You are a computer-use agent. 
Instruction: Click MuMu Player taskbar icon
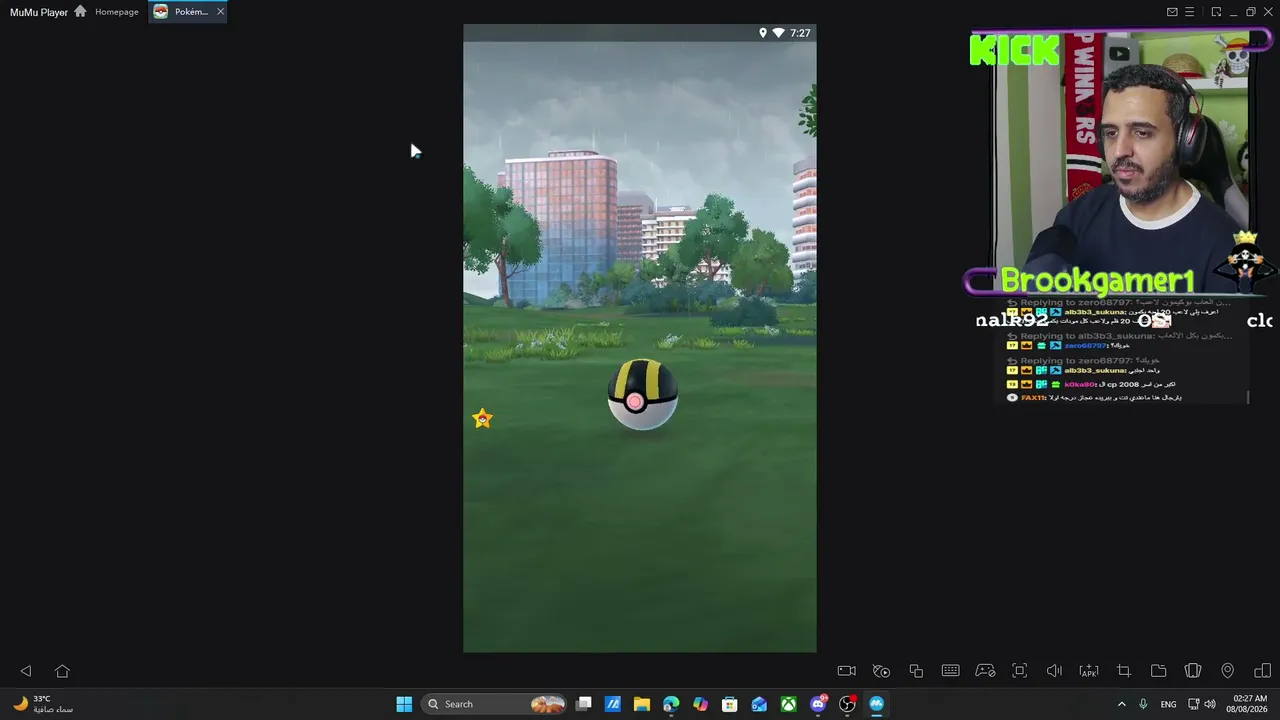877,704
